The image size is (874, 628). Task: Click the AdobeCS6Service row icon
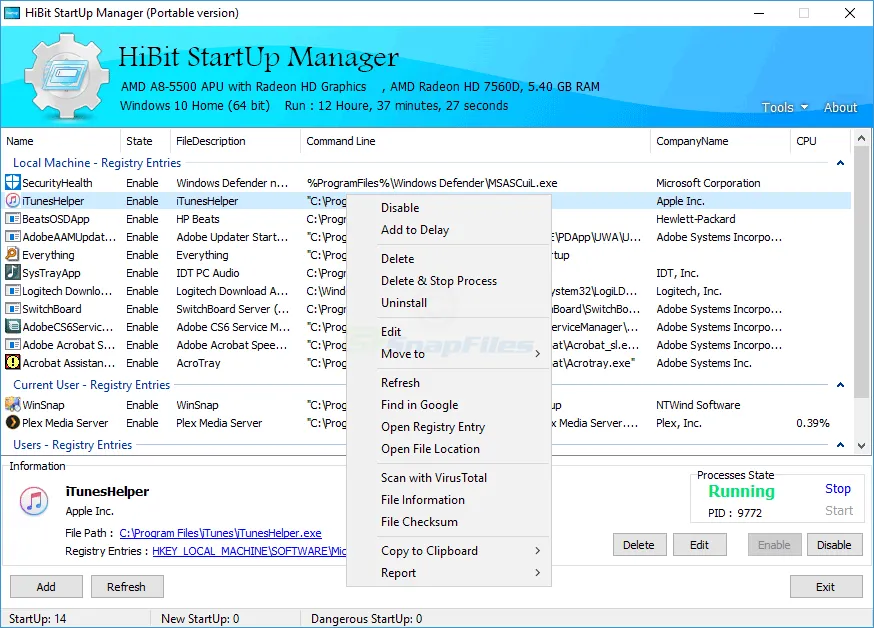point(12,327)
